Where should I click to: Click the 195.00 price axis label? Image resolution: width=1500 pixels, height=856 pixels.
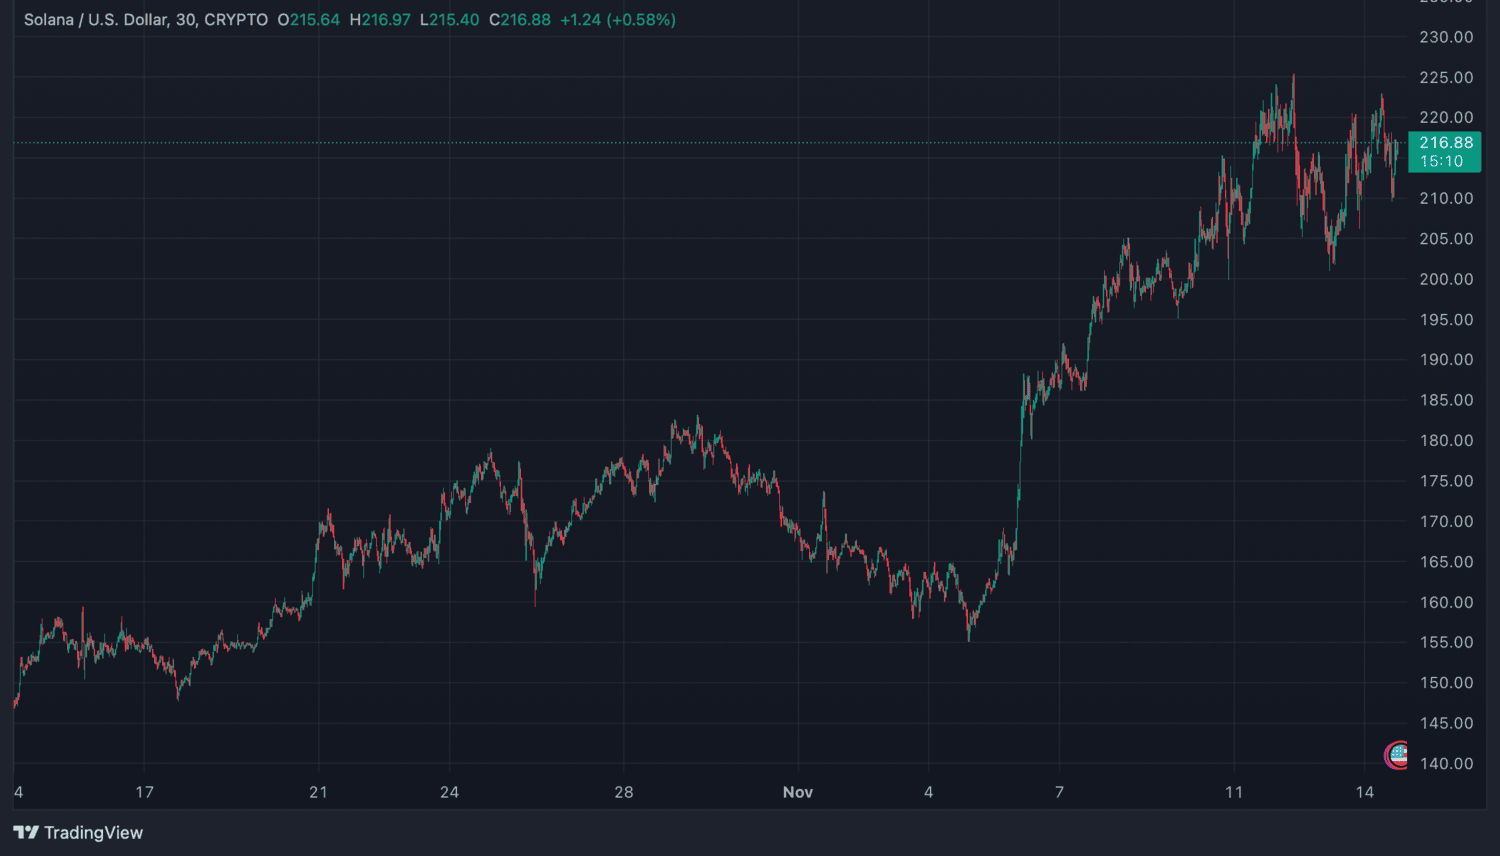click(1446, 320)
